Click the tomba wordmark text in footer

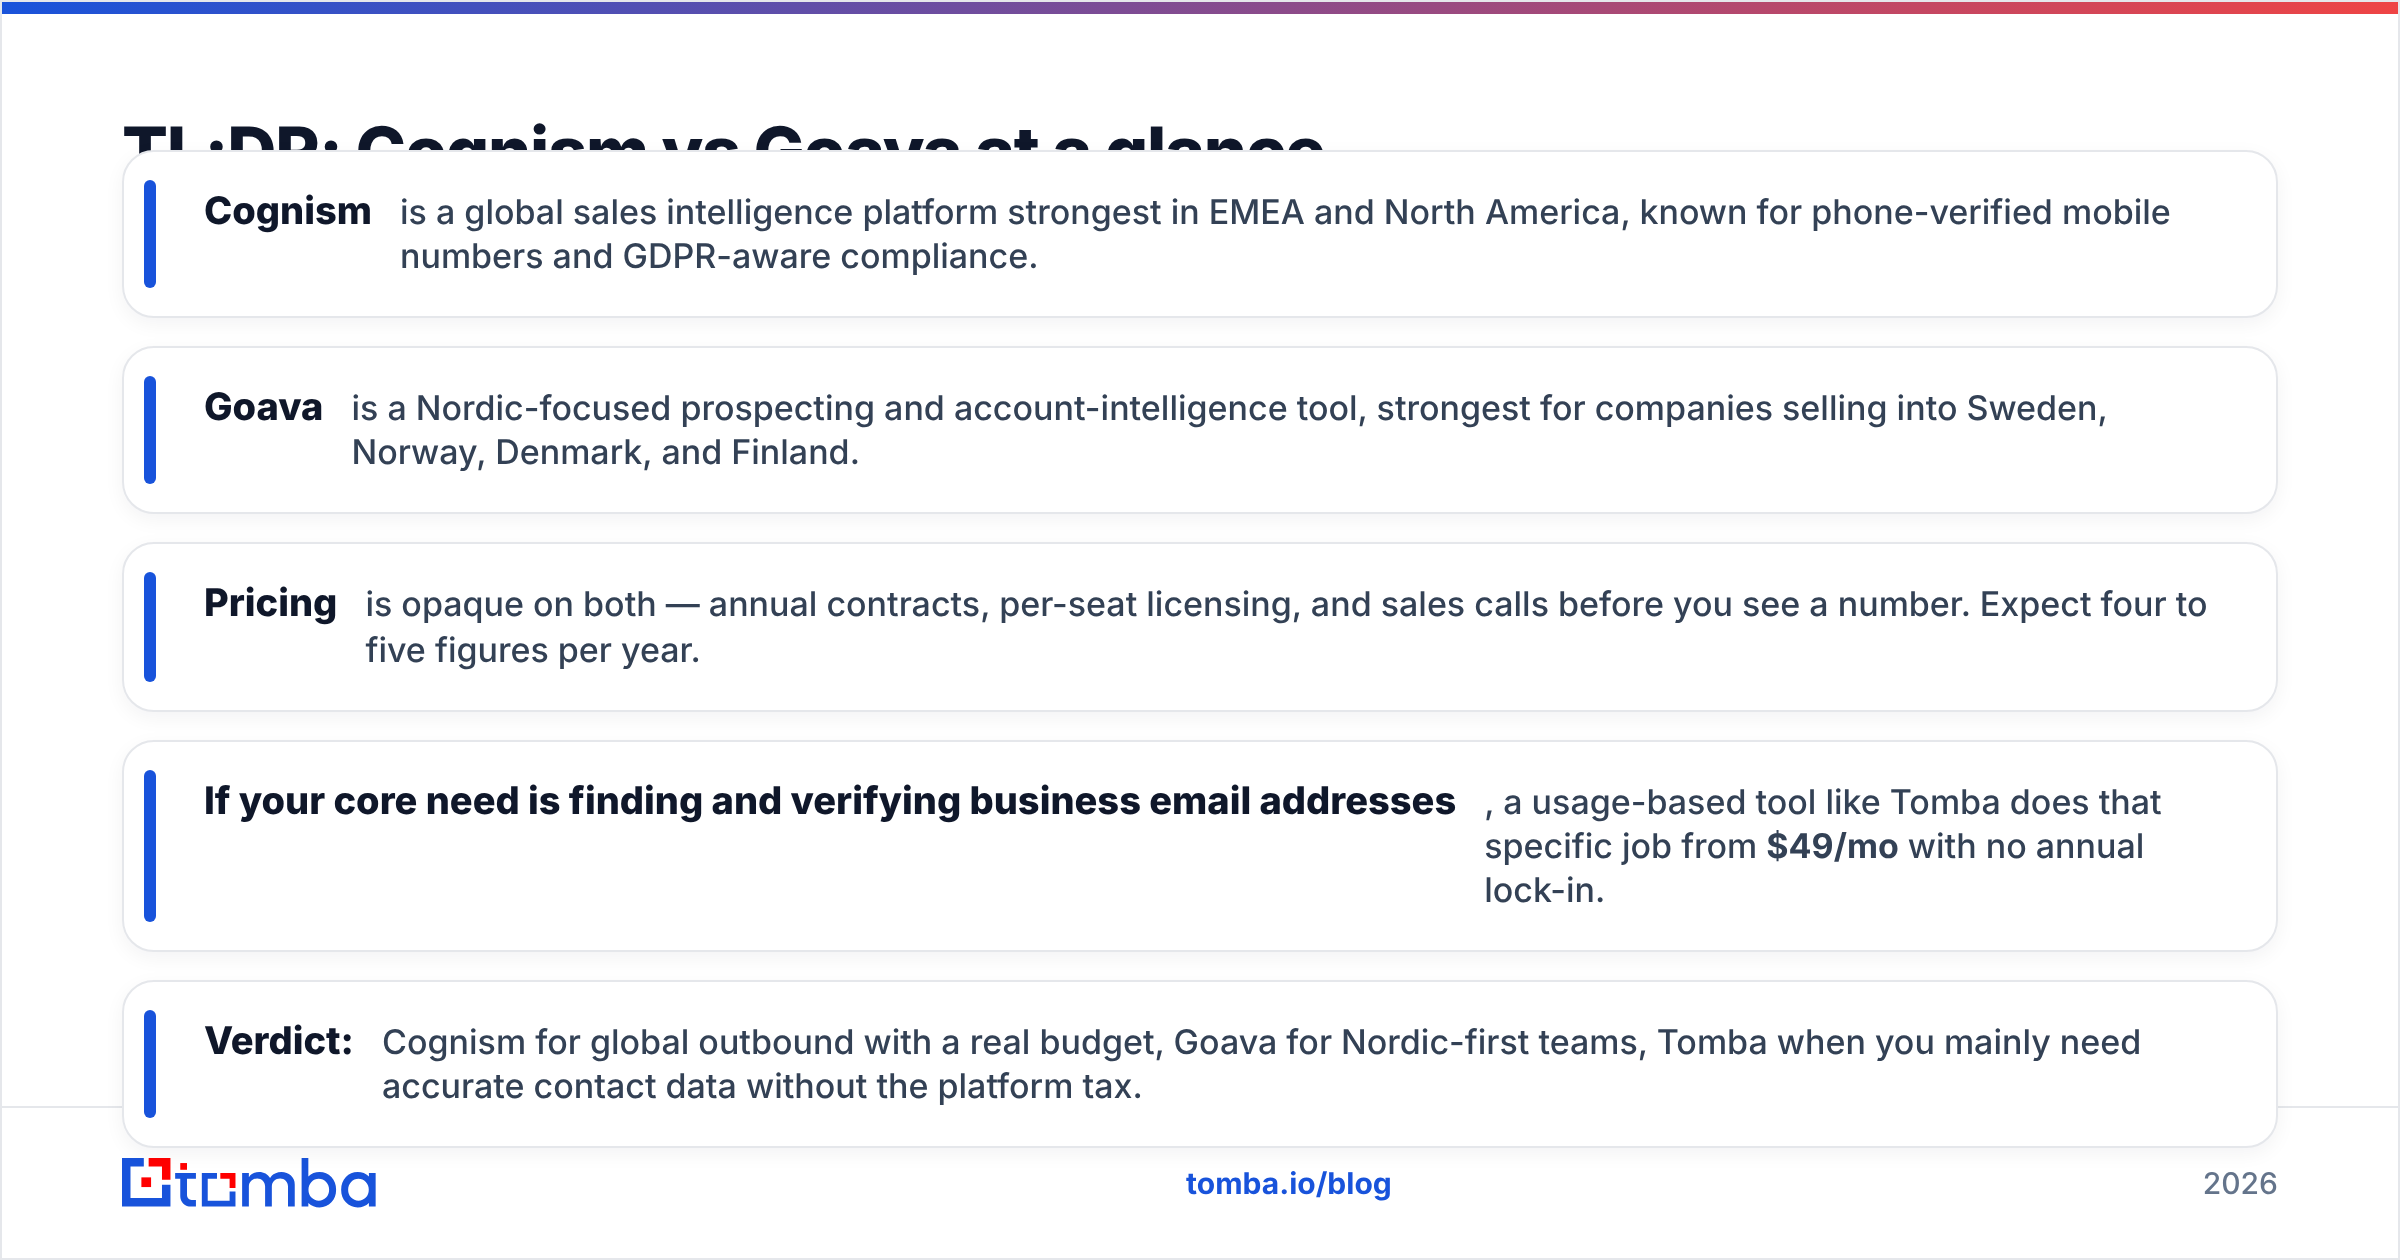tap(277, 1184)
